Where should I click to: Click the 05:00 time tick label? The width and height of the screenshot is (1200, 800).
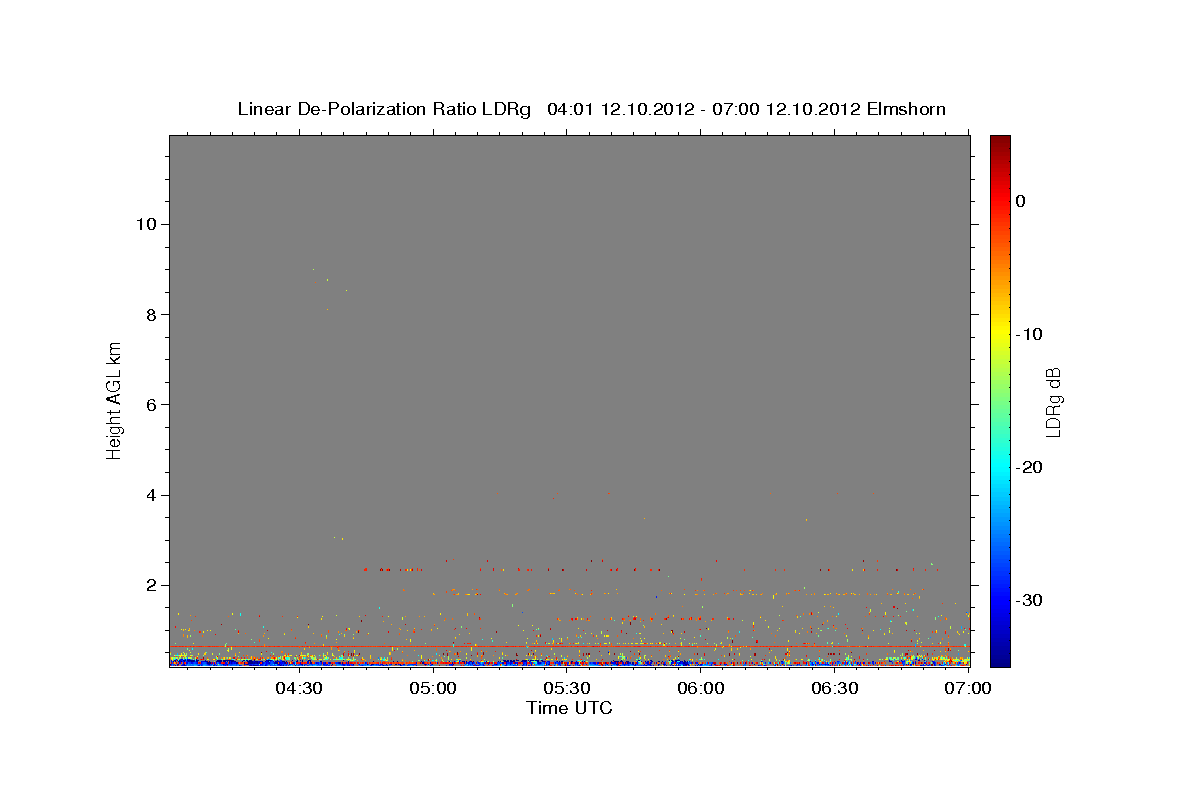(x=434, y=688)
